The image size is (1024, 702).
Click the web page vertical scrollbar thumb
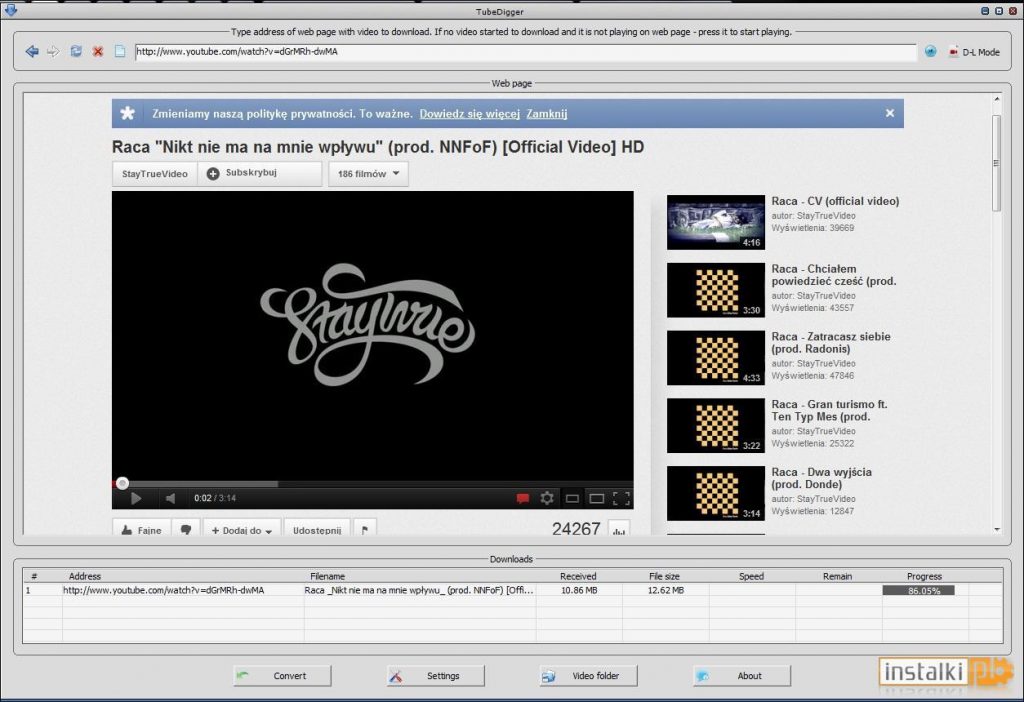pyautogui.click(x=997, y=163)
